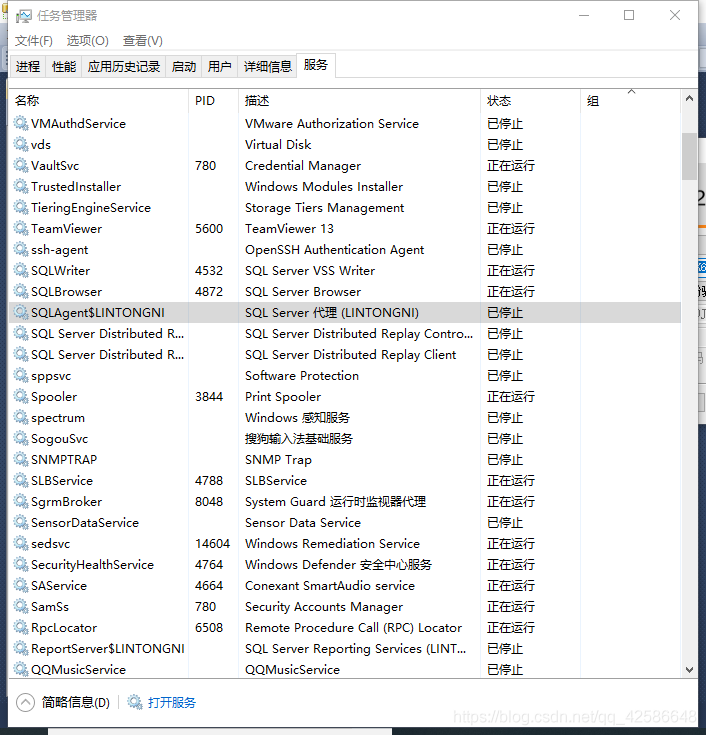Screen dimensions: 706x735
Task: Switch to the 性能 tab
Action: [64, 67]
